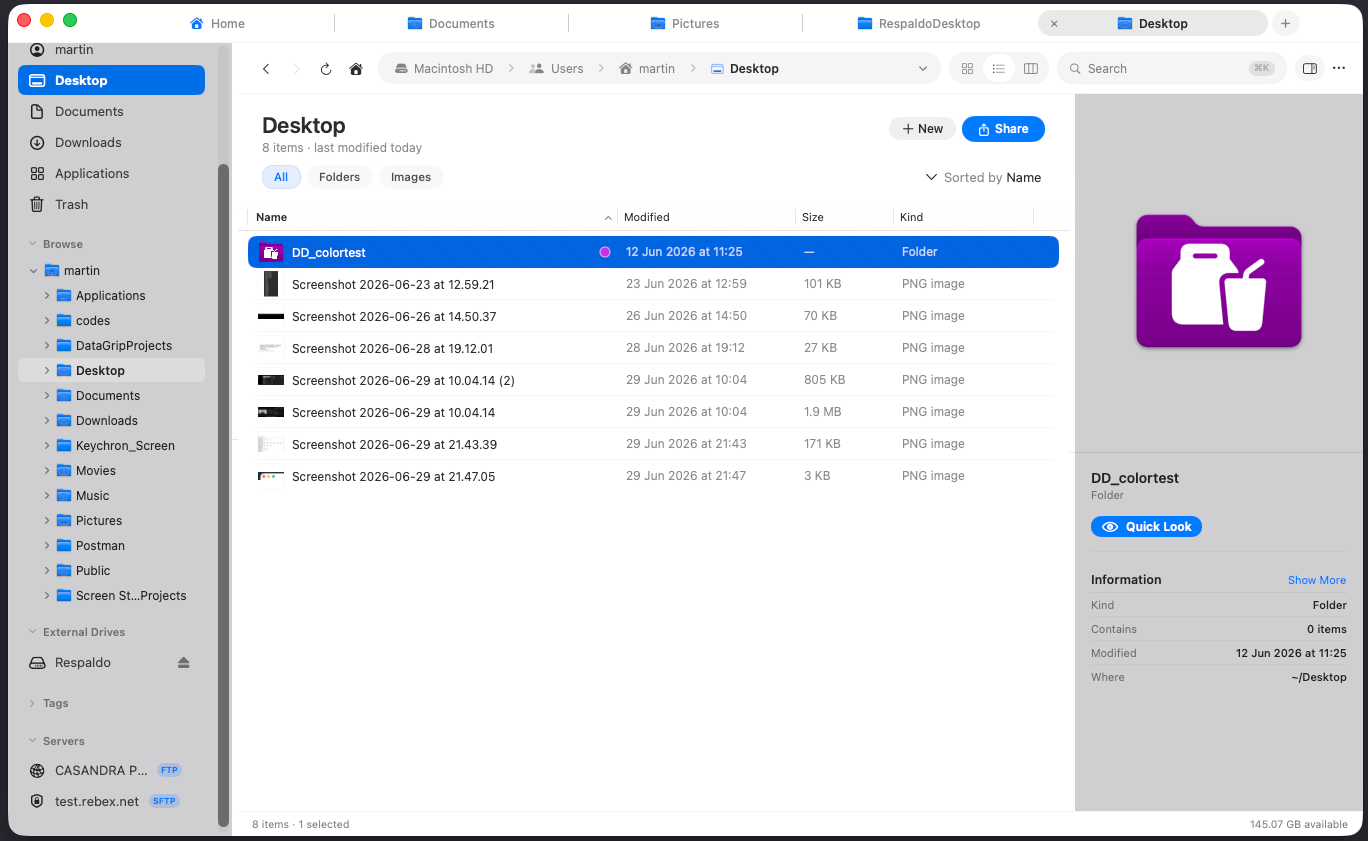Open the Sorted by Name dropdown
Viewport: 1368px width, 841px height.
pos(984,177)
